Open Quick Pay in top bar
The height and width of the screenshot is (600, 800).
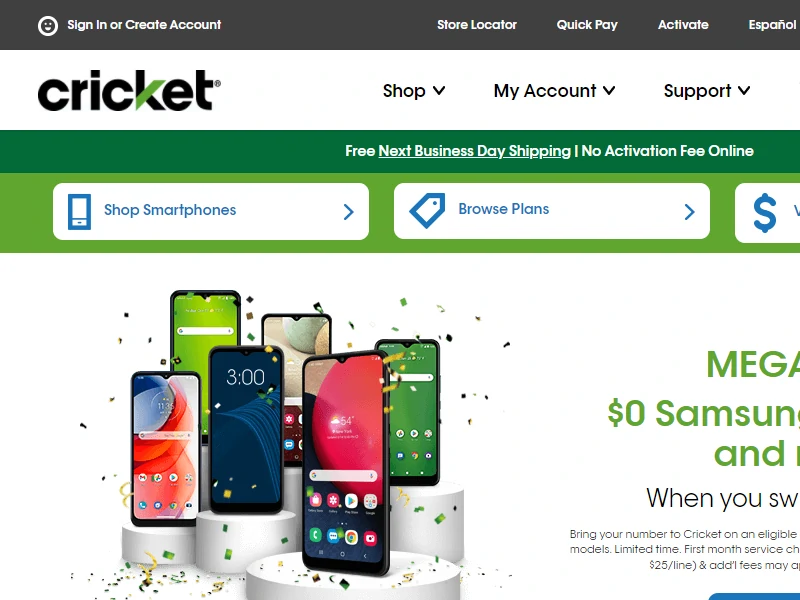(587, 24)
